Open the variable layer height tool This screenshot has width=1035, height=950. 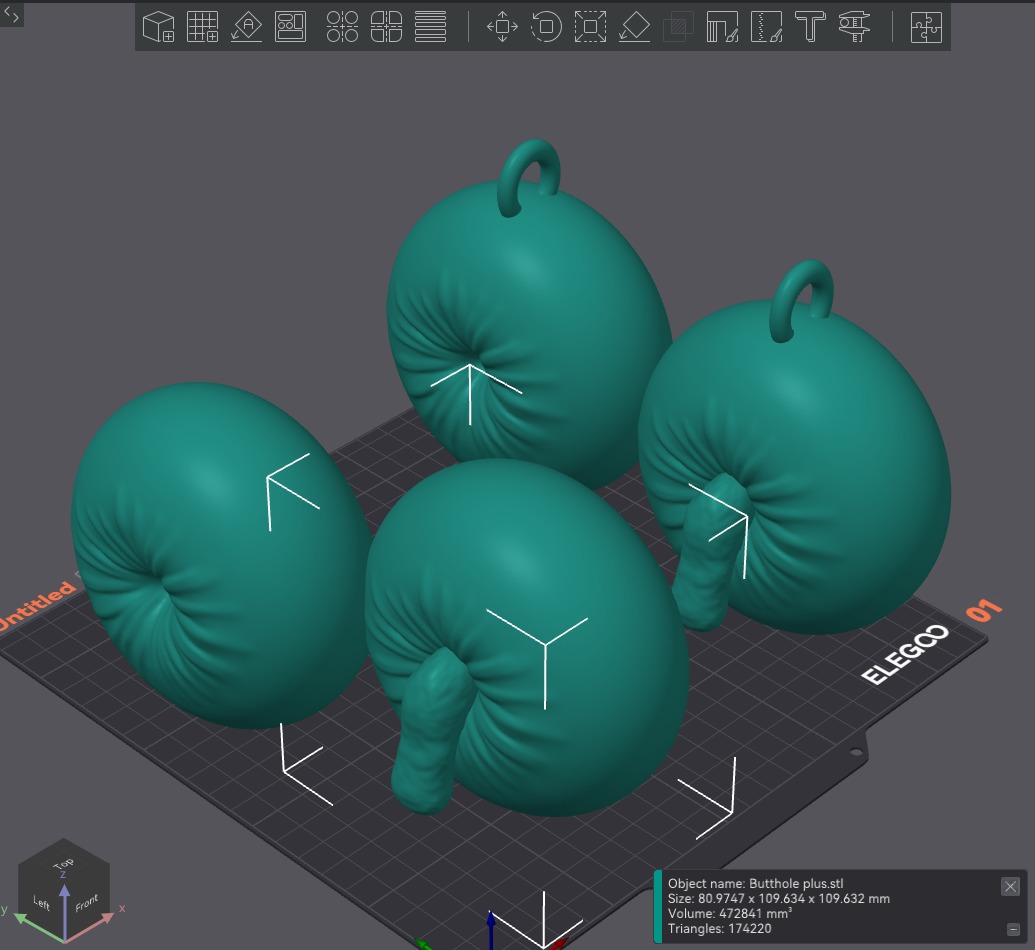[x=430, y=27]
